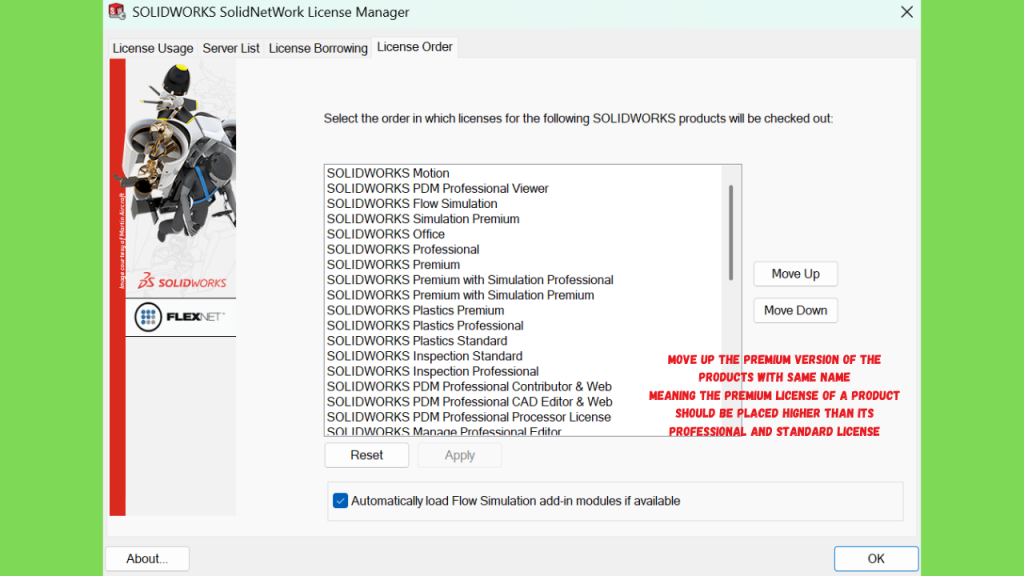The height and width of the screenshot is (576, 1024).
Task: Go to the License Borrowing tab
Action: point(318,48)
